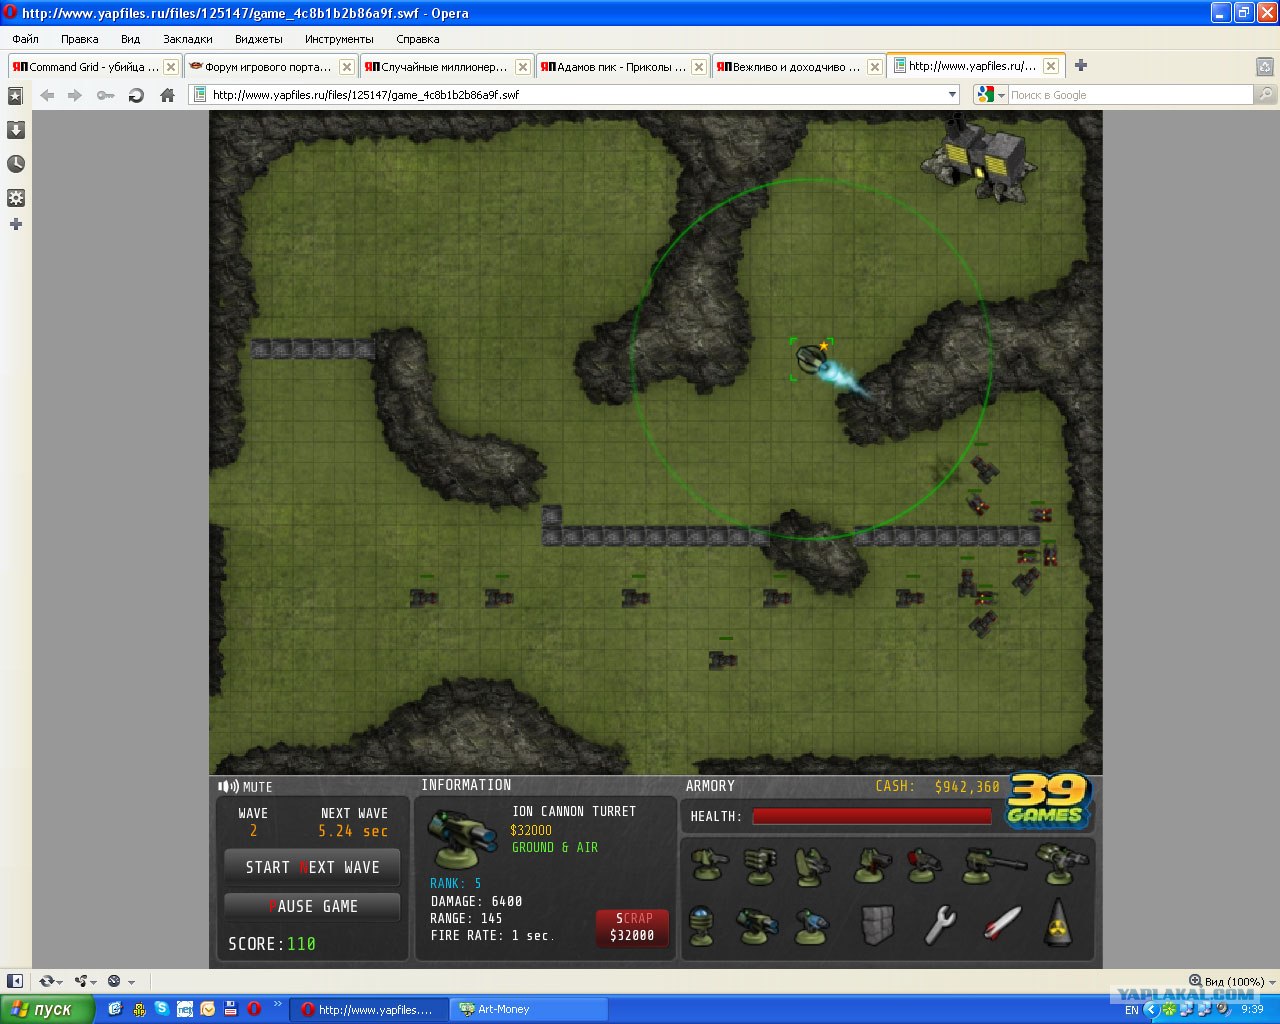
Task: Click the search magnifier button
Action: (x=1265, y=95)
